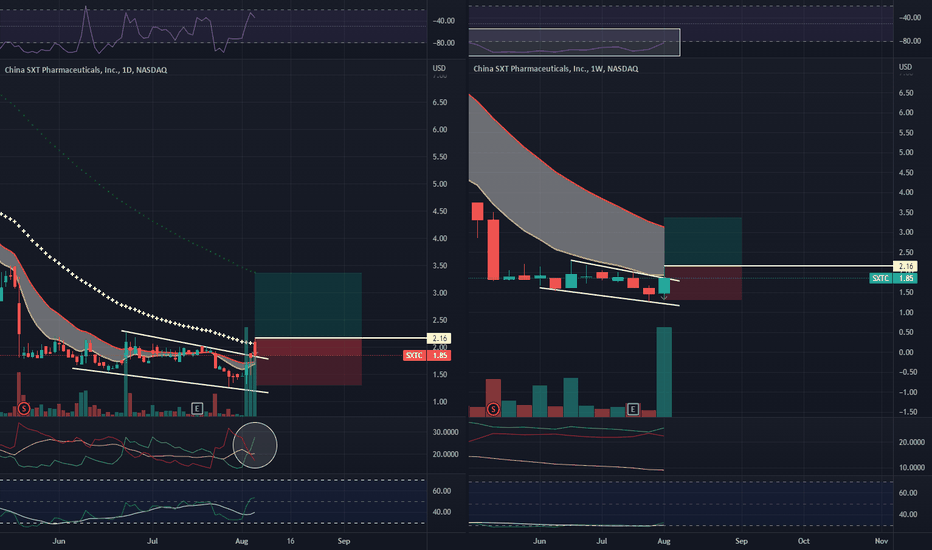
Task: Click the 1.00 level on the daily price axis
Action: click(x=440, y=402)
